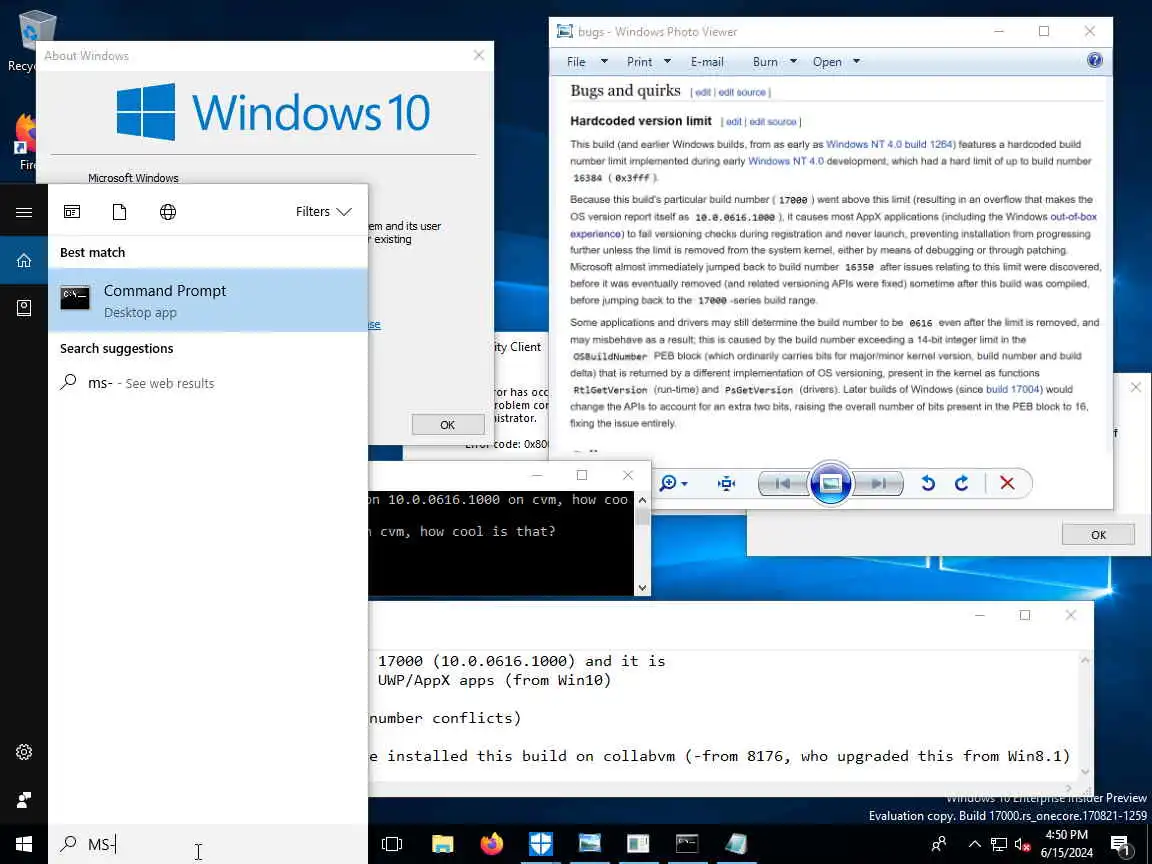Open the People icon in system tray
The image size is (1152, 864).
tap(939, 844)
